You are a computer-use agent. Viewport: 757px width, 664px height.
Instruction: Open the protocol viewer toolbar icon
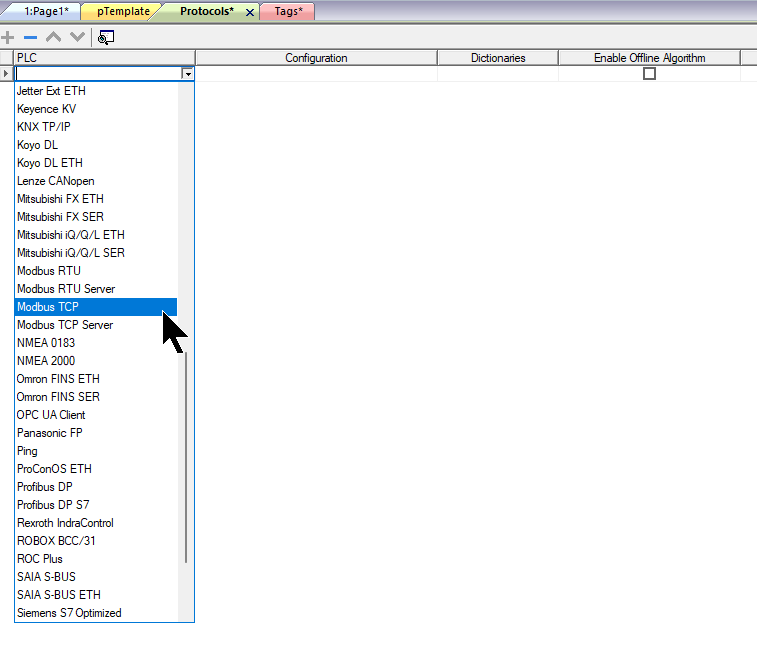[x=106, y=37]
